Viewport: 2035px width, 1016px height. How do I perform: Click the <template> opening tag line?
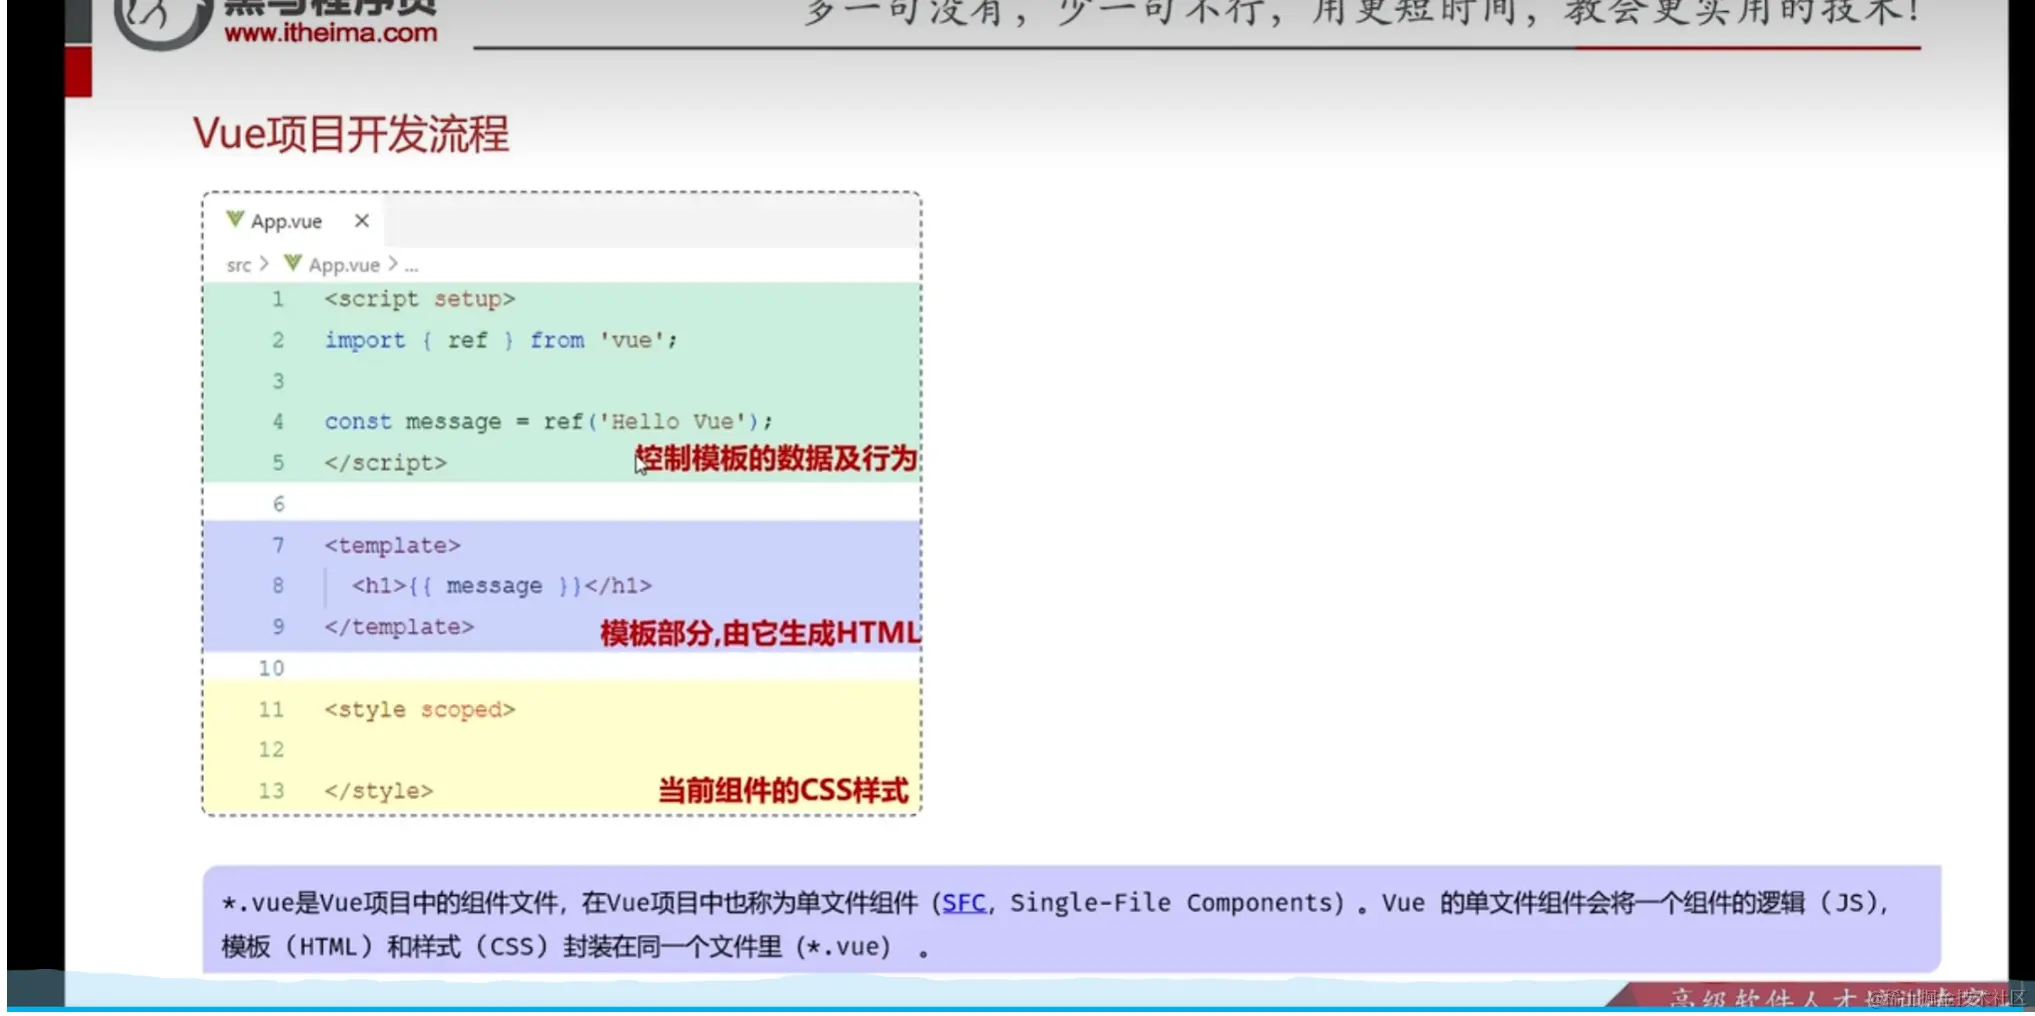coord(392,545)
